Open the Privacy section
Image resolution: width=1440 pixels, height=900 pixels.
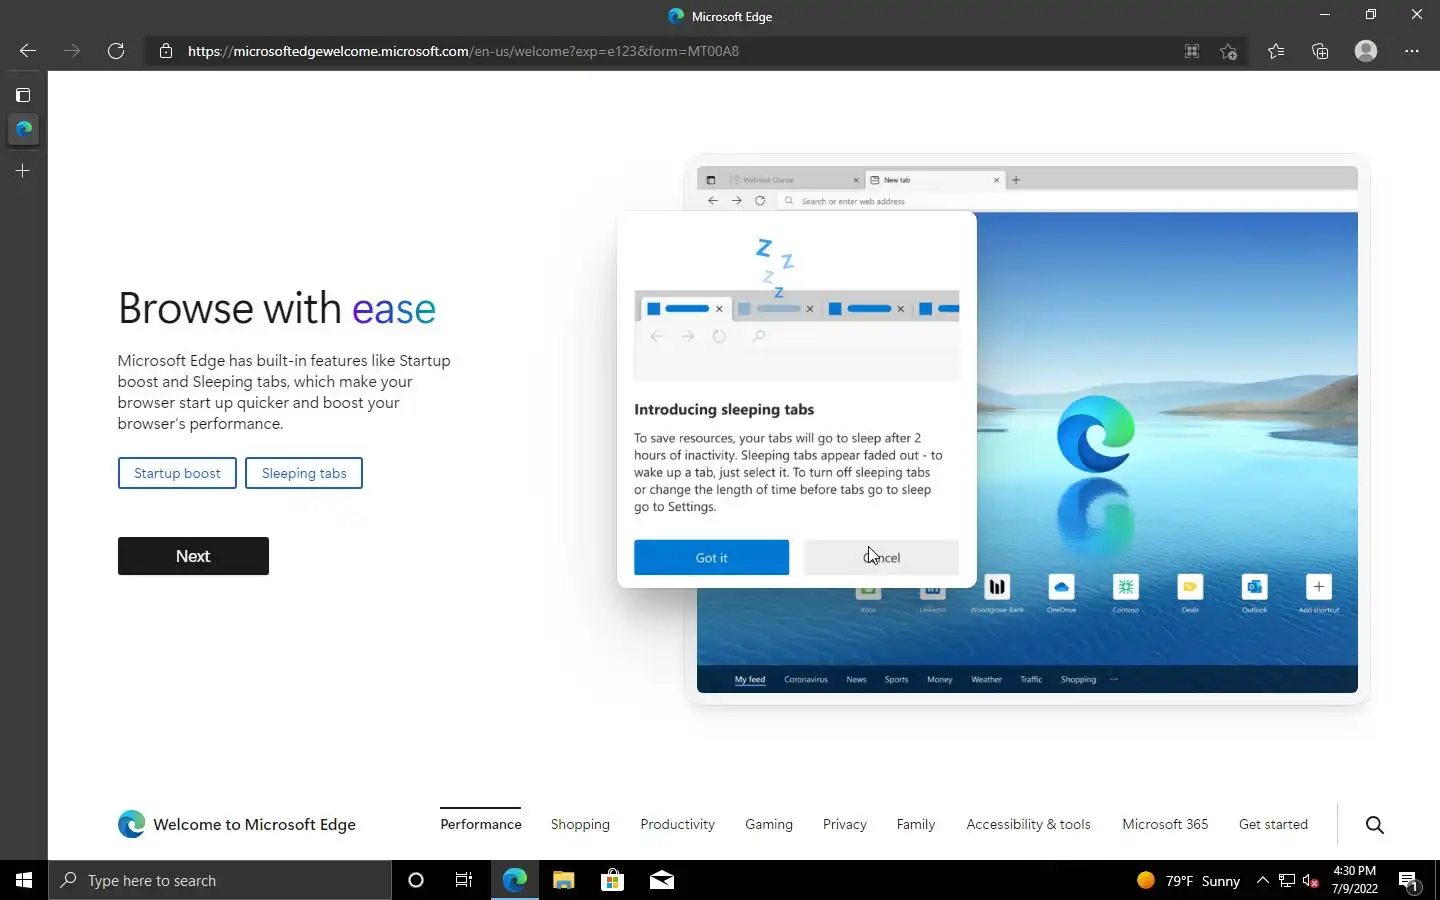point(845,824)
